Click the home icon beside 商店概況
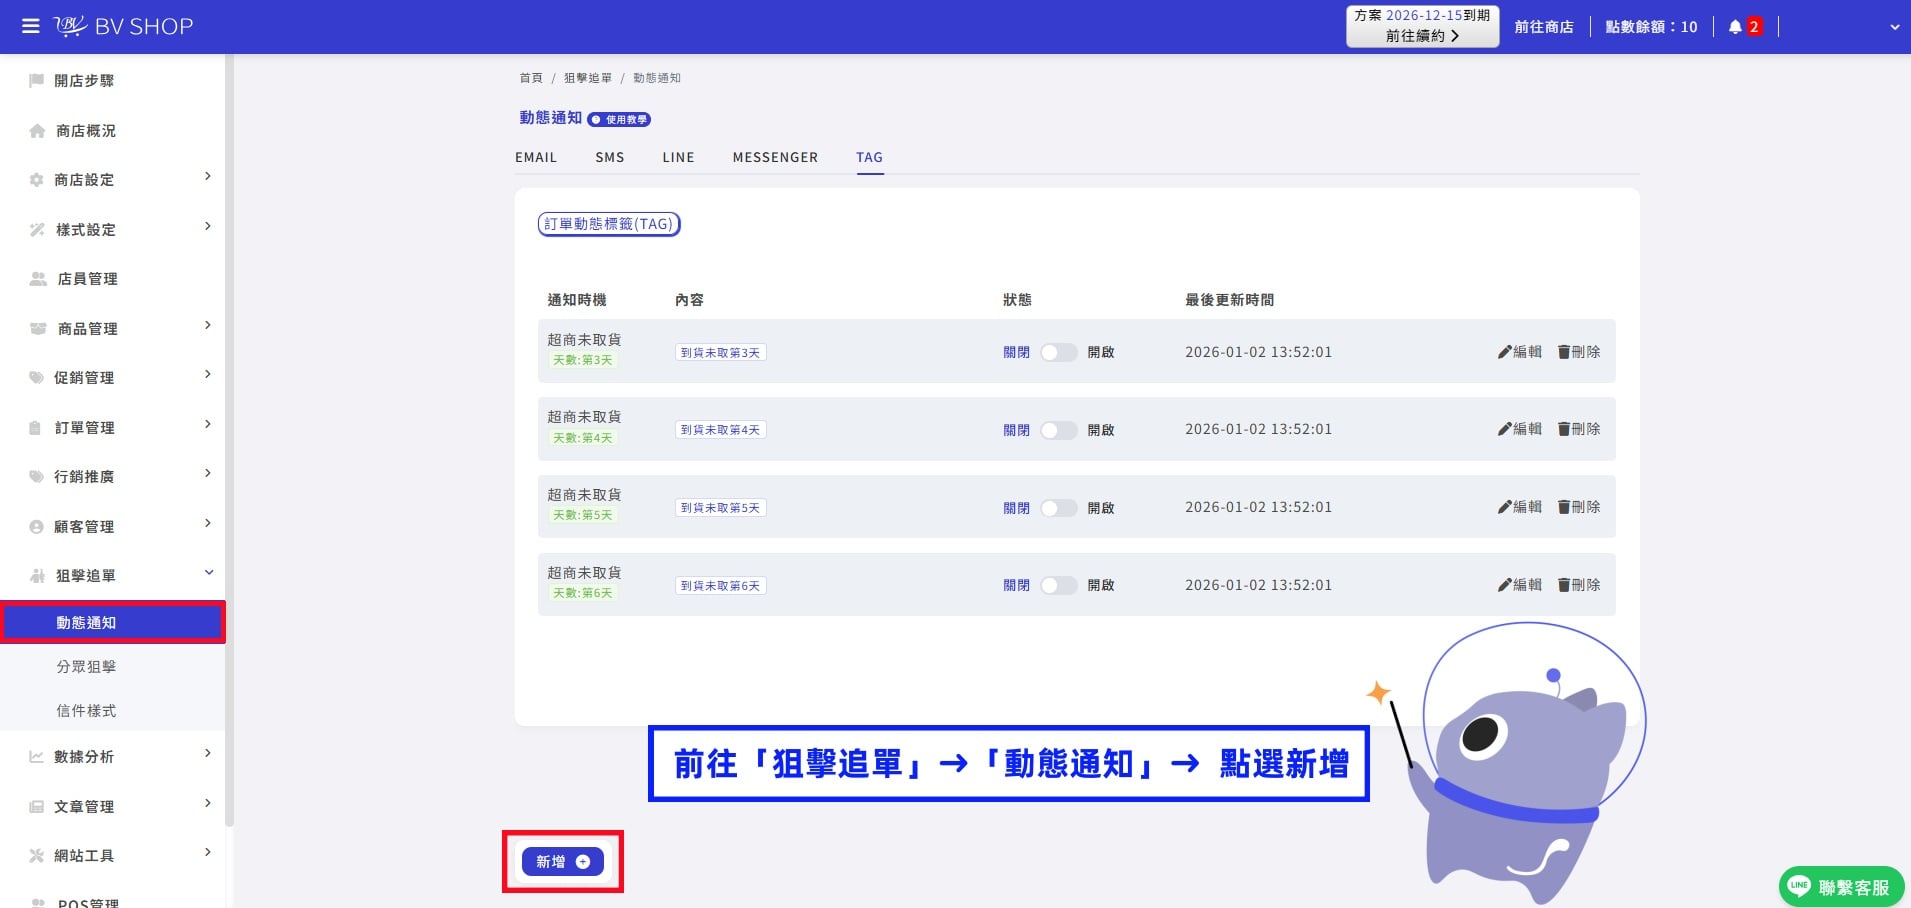 click(x=37, y=130)
